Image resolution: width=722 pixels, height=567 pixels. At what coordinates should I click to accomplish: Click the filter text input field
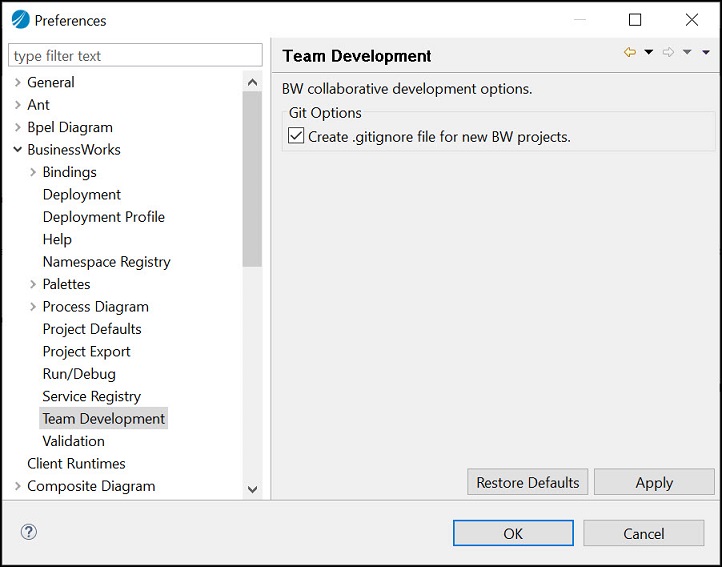tap(135, 56)
